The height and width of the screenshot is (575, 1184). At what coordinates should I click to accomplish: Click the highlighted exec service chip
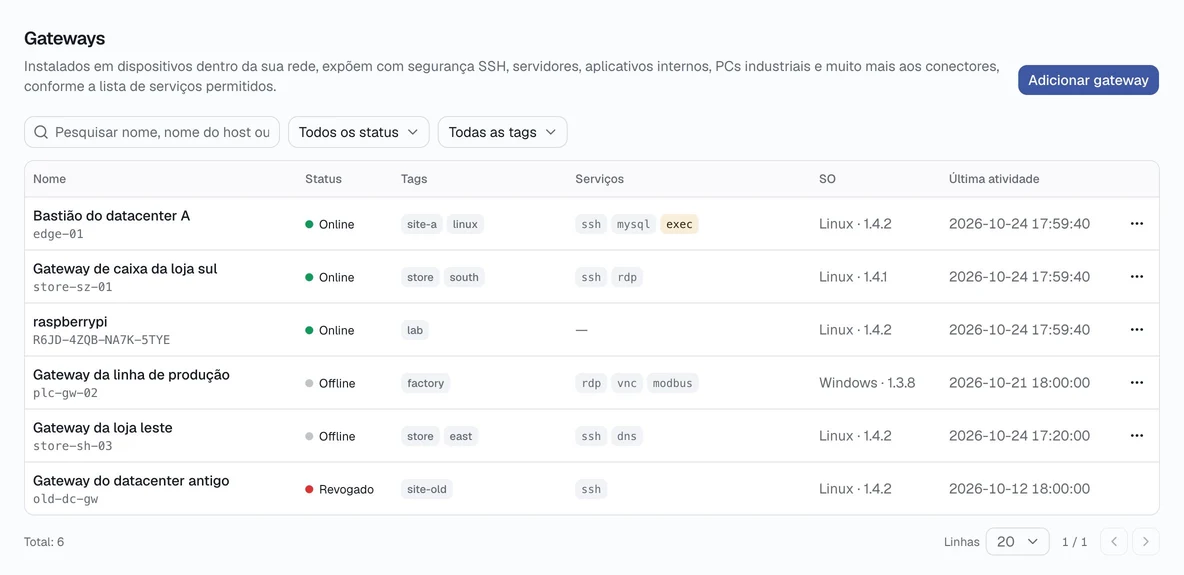pyautogui.click(x=680, y=224)
